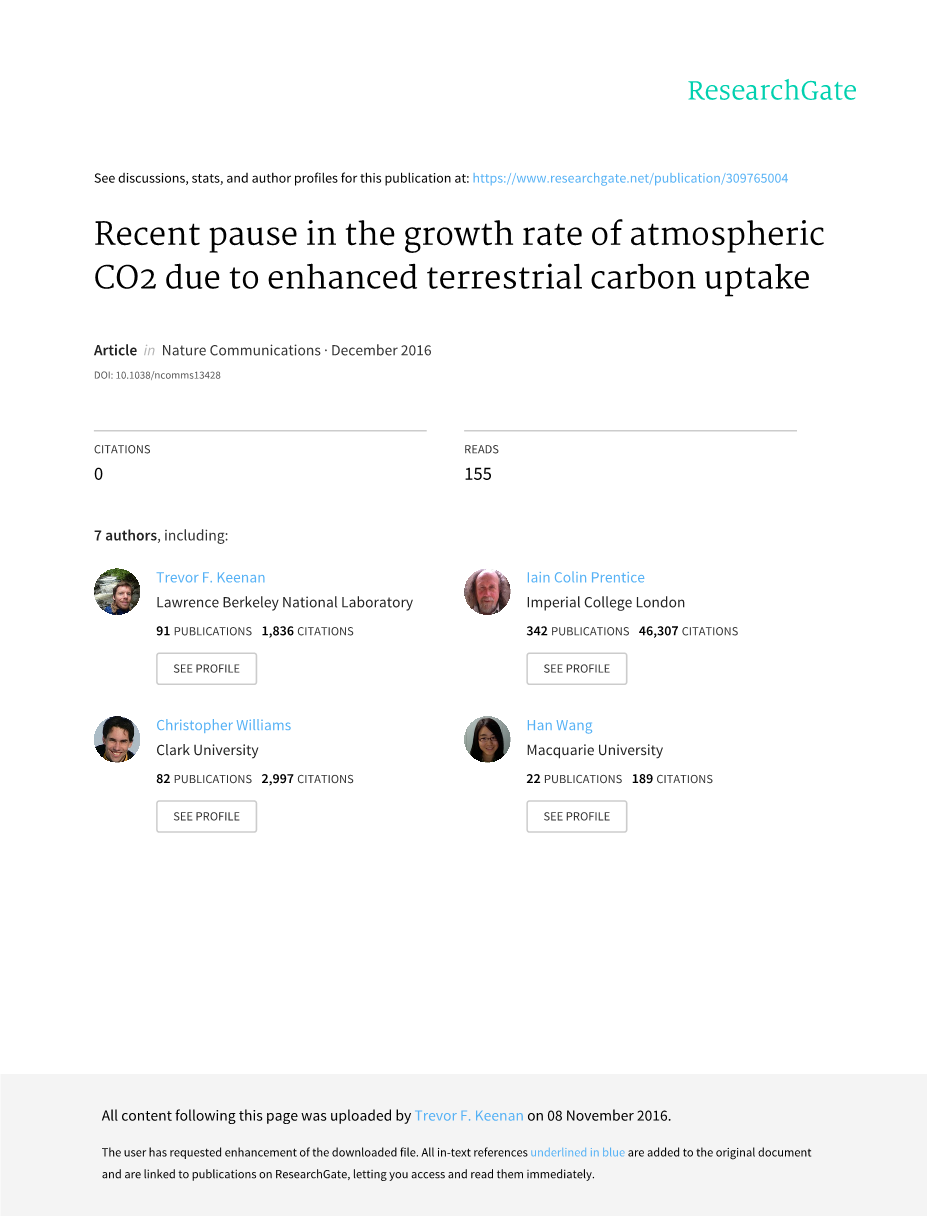The width and height of the screenshot is (927, 1216).
Task: Click See Profile under Macquarie University
Action: coord(576,816)
